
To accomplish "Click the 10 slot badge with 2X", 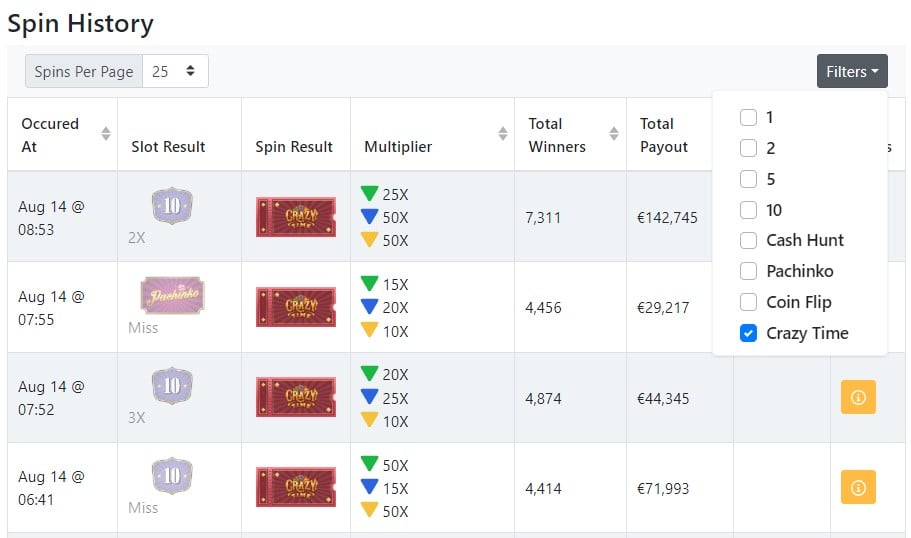I will 172,206.
